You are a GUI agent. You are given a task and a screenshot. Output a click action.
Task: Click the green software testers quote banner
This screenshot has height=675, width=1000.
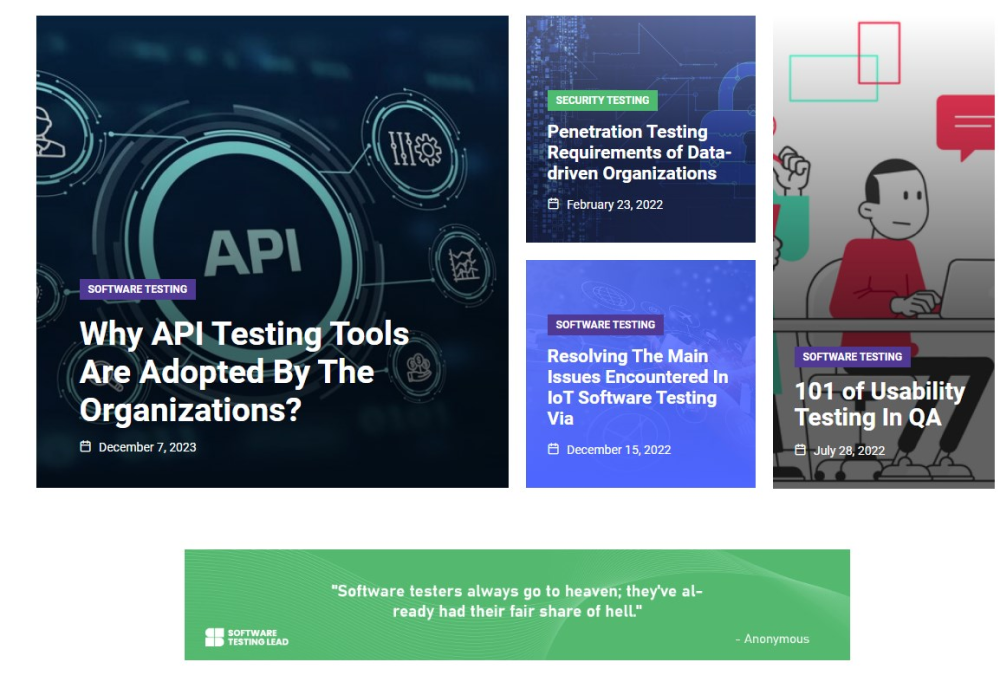tap(516, 604)
